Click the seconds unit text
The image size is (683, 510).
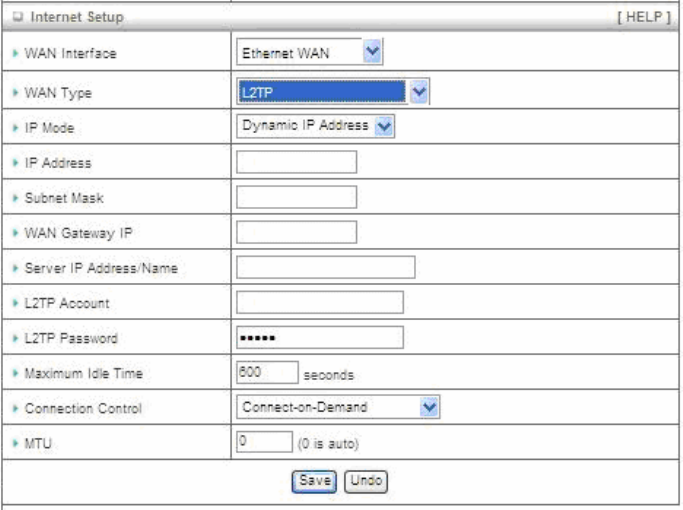pos(328,375)
